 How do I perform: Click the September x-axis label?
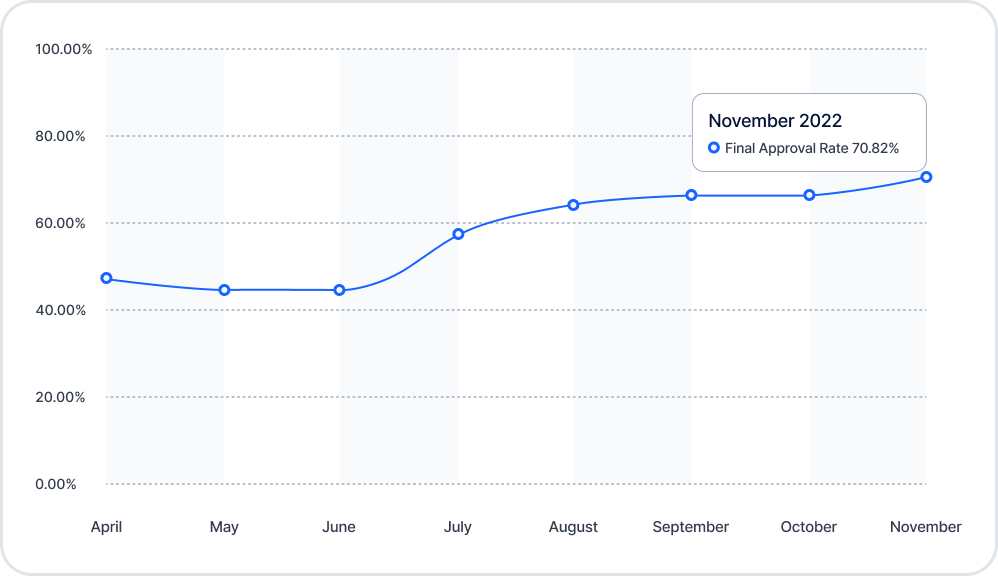(x=691, y=527)
